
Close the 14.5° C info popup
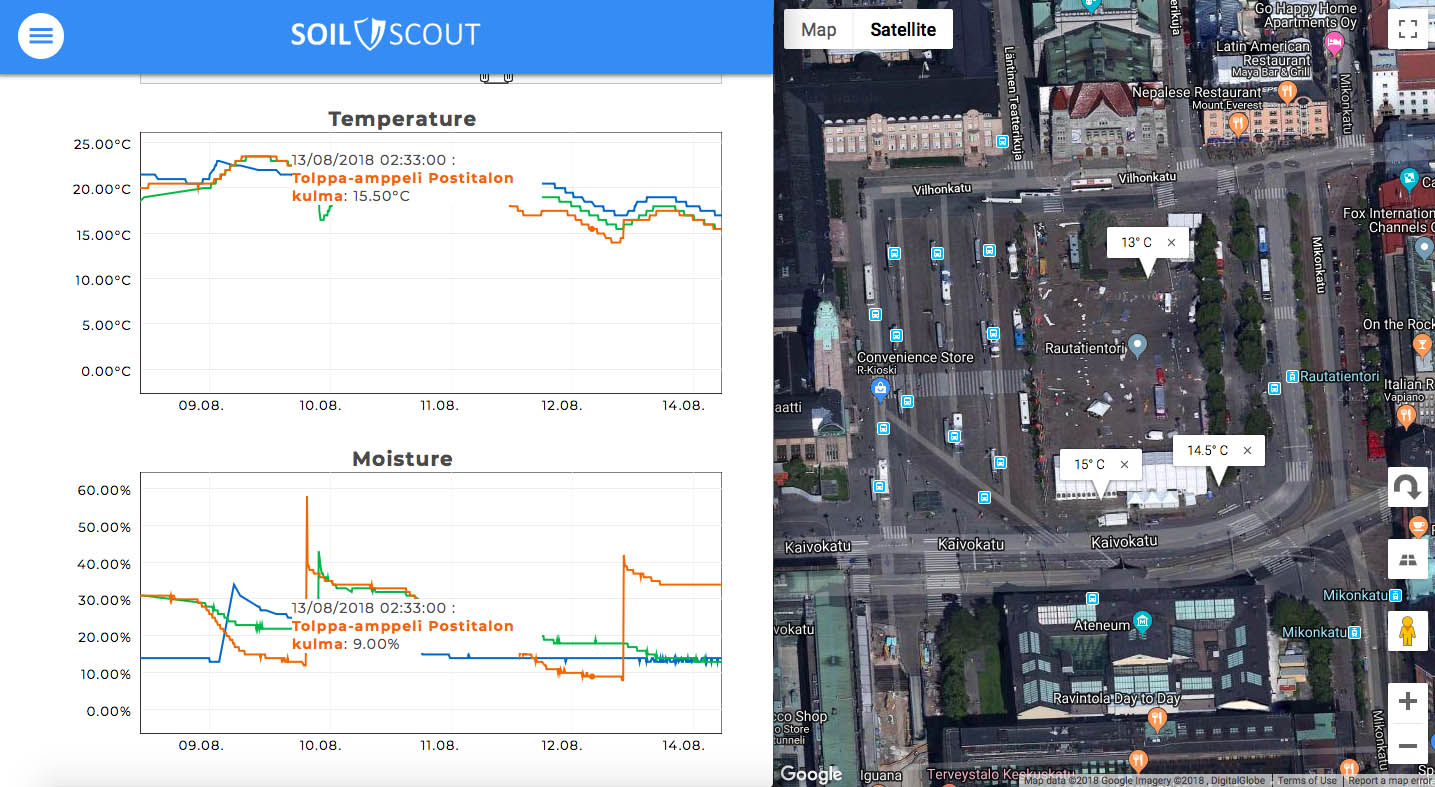point(1247,451)
